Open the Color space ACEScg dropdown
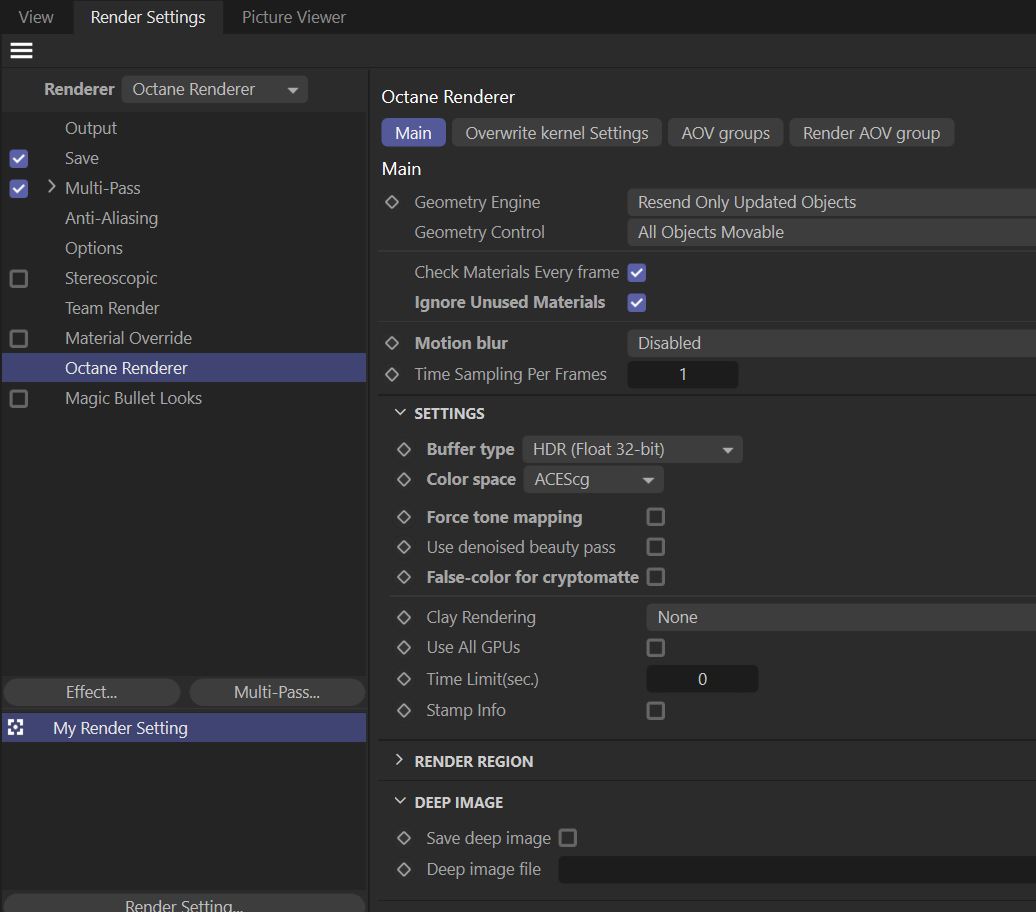This screenshot has width=1036, height=912. (593, 479)
